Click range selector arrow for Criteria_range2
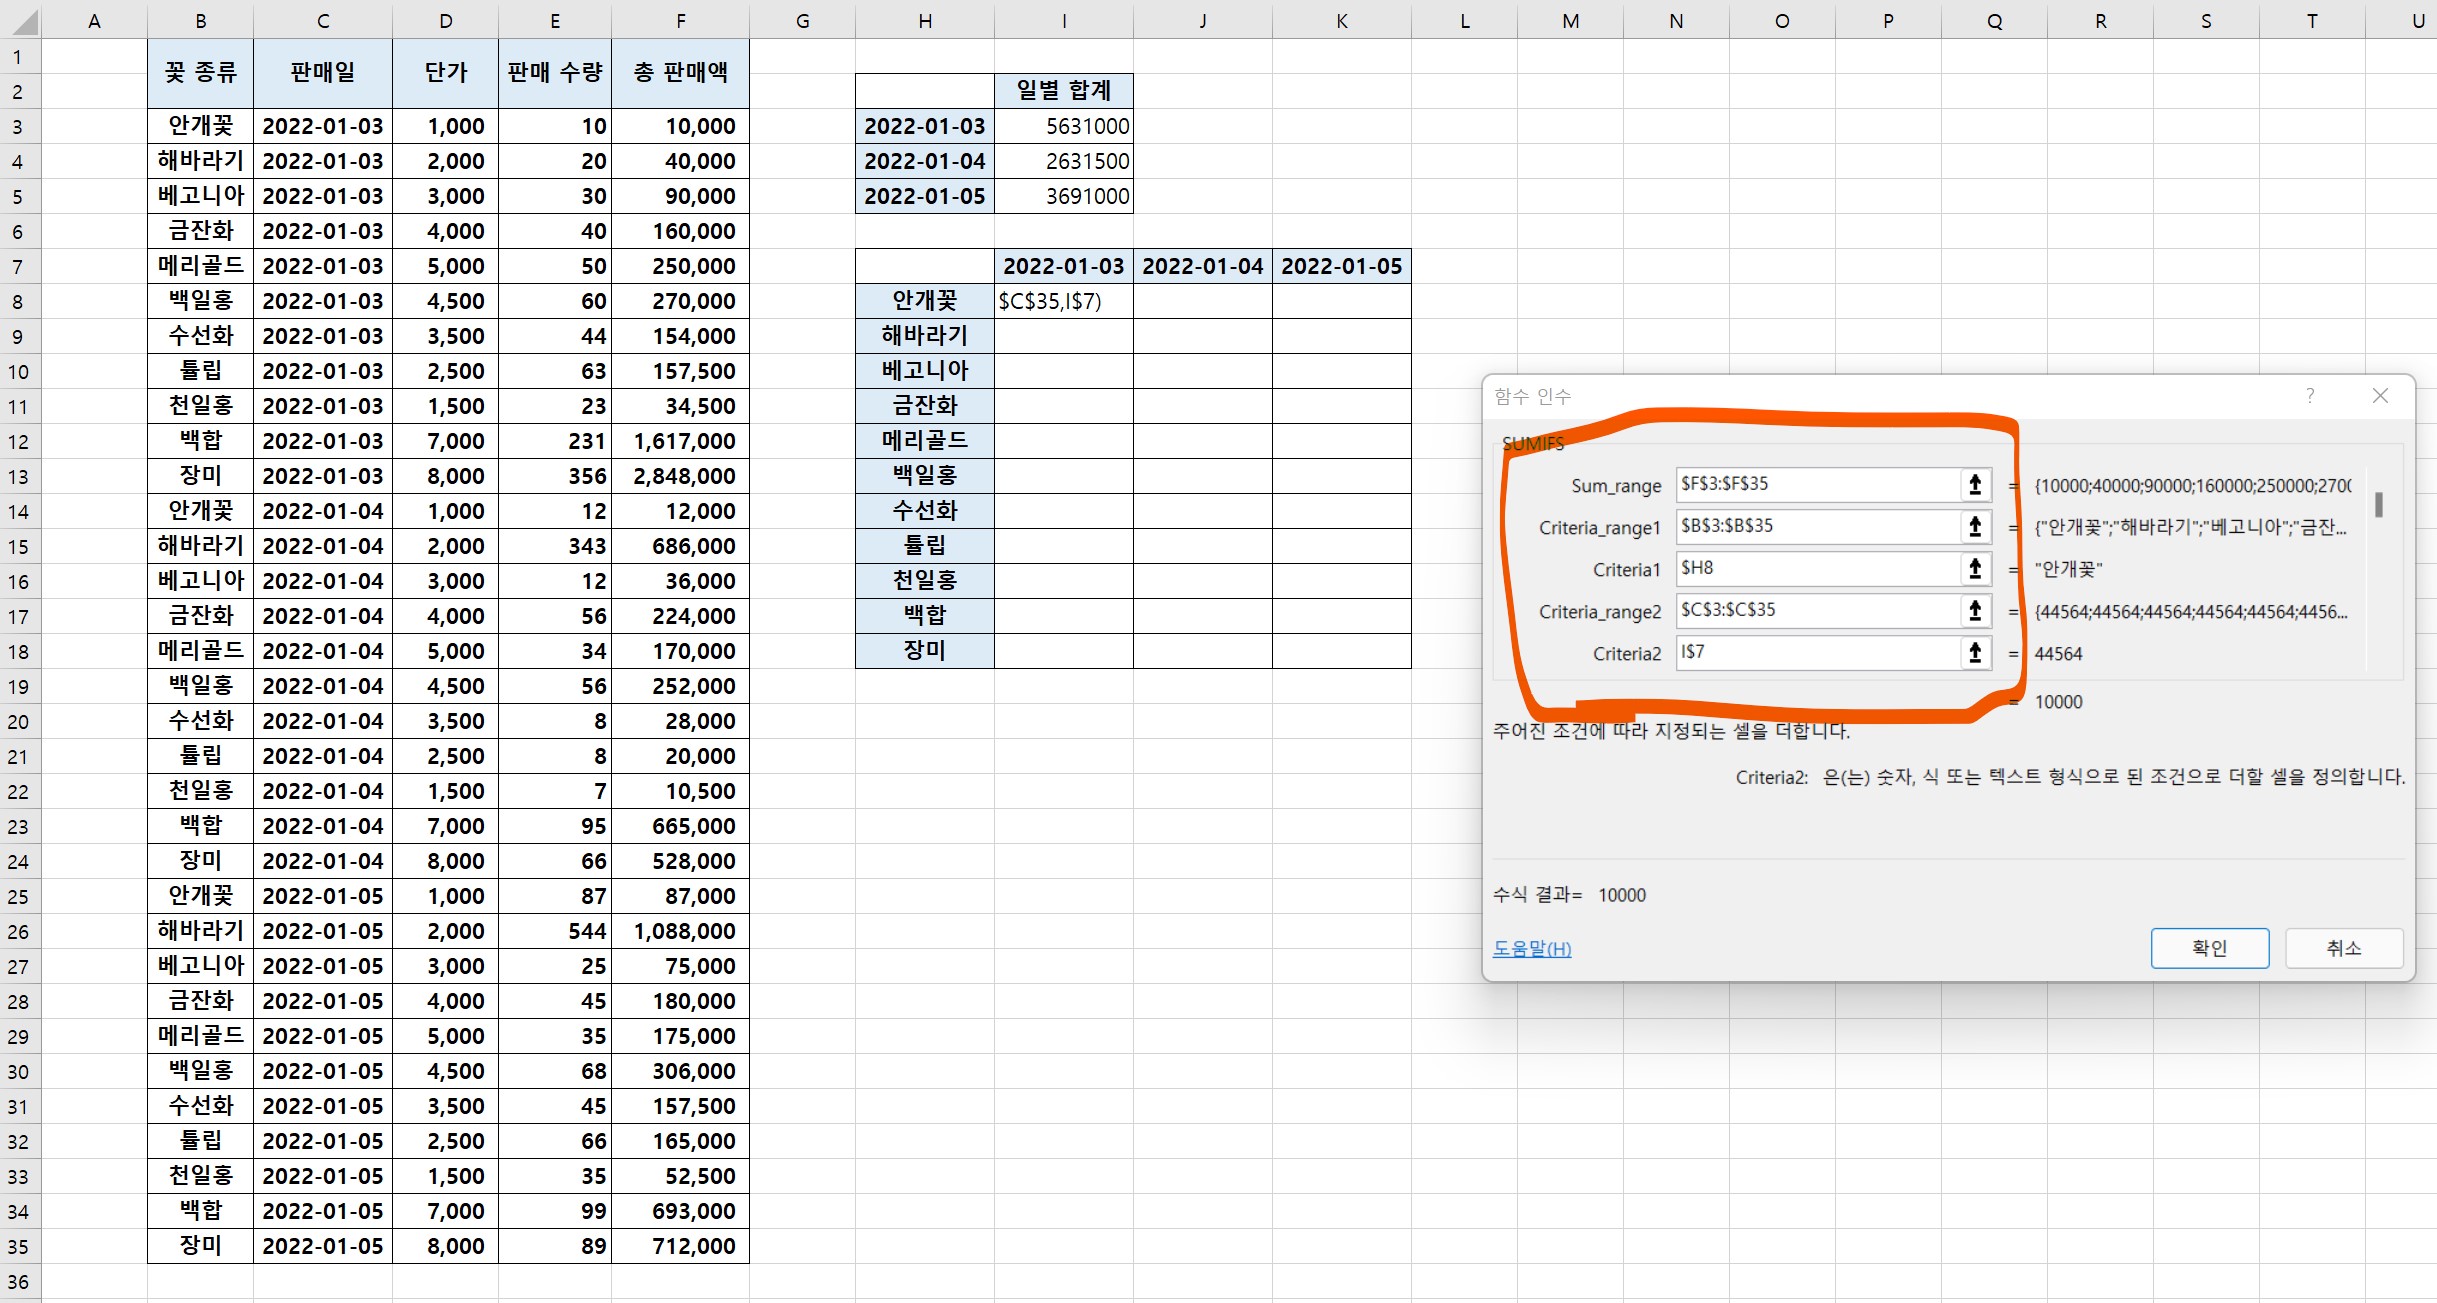This screenshot has height=1303, width=2437. (x=1975, y=611)
